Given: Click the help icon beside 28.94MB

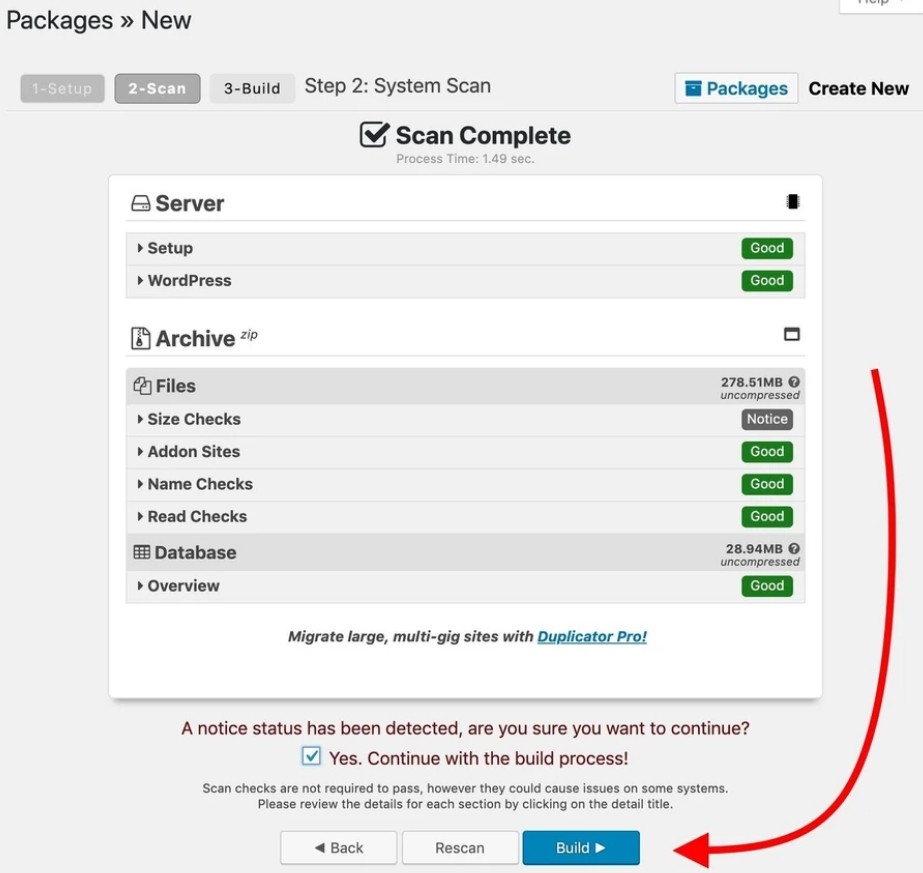Looking at the screenshot, I should coord(793,549).
